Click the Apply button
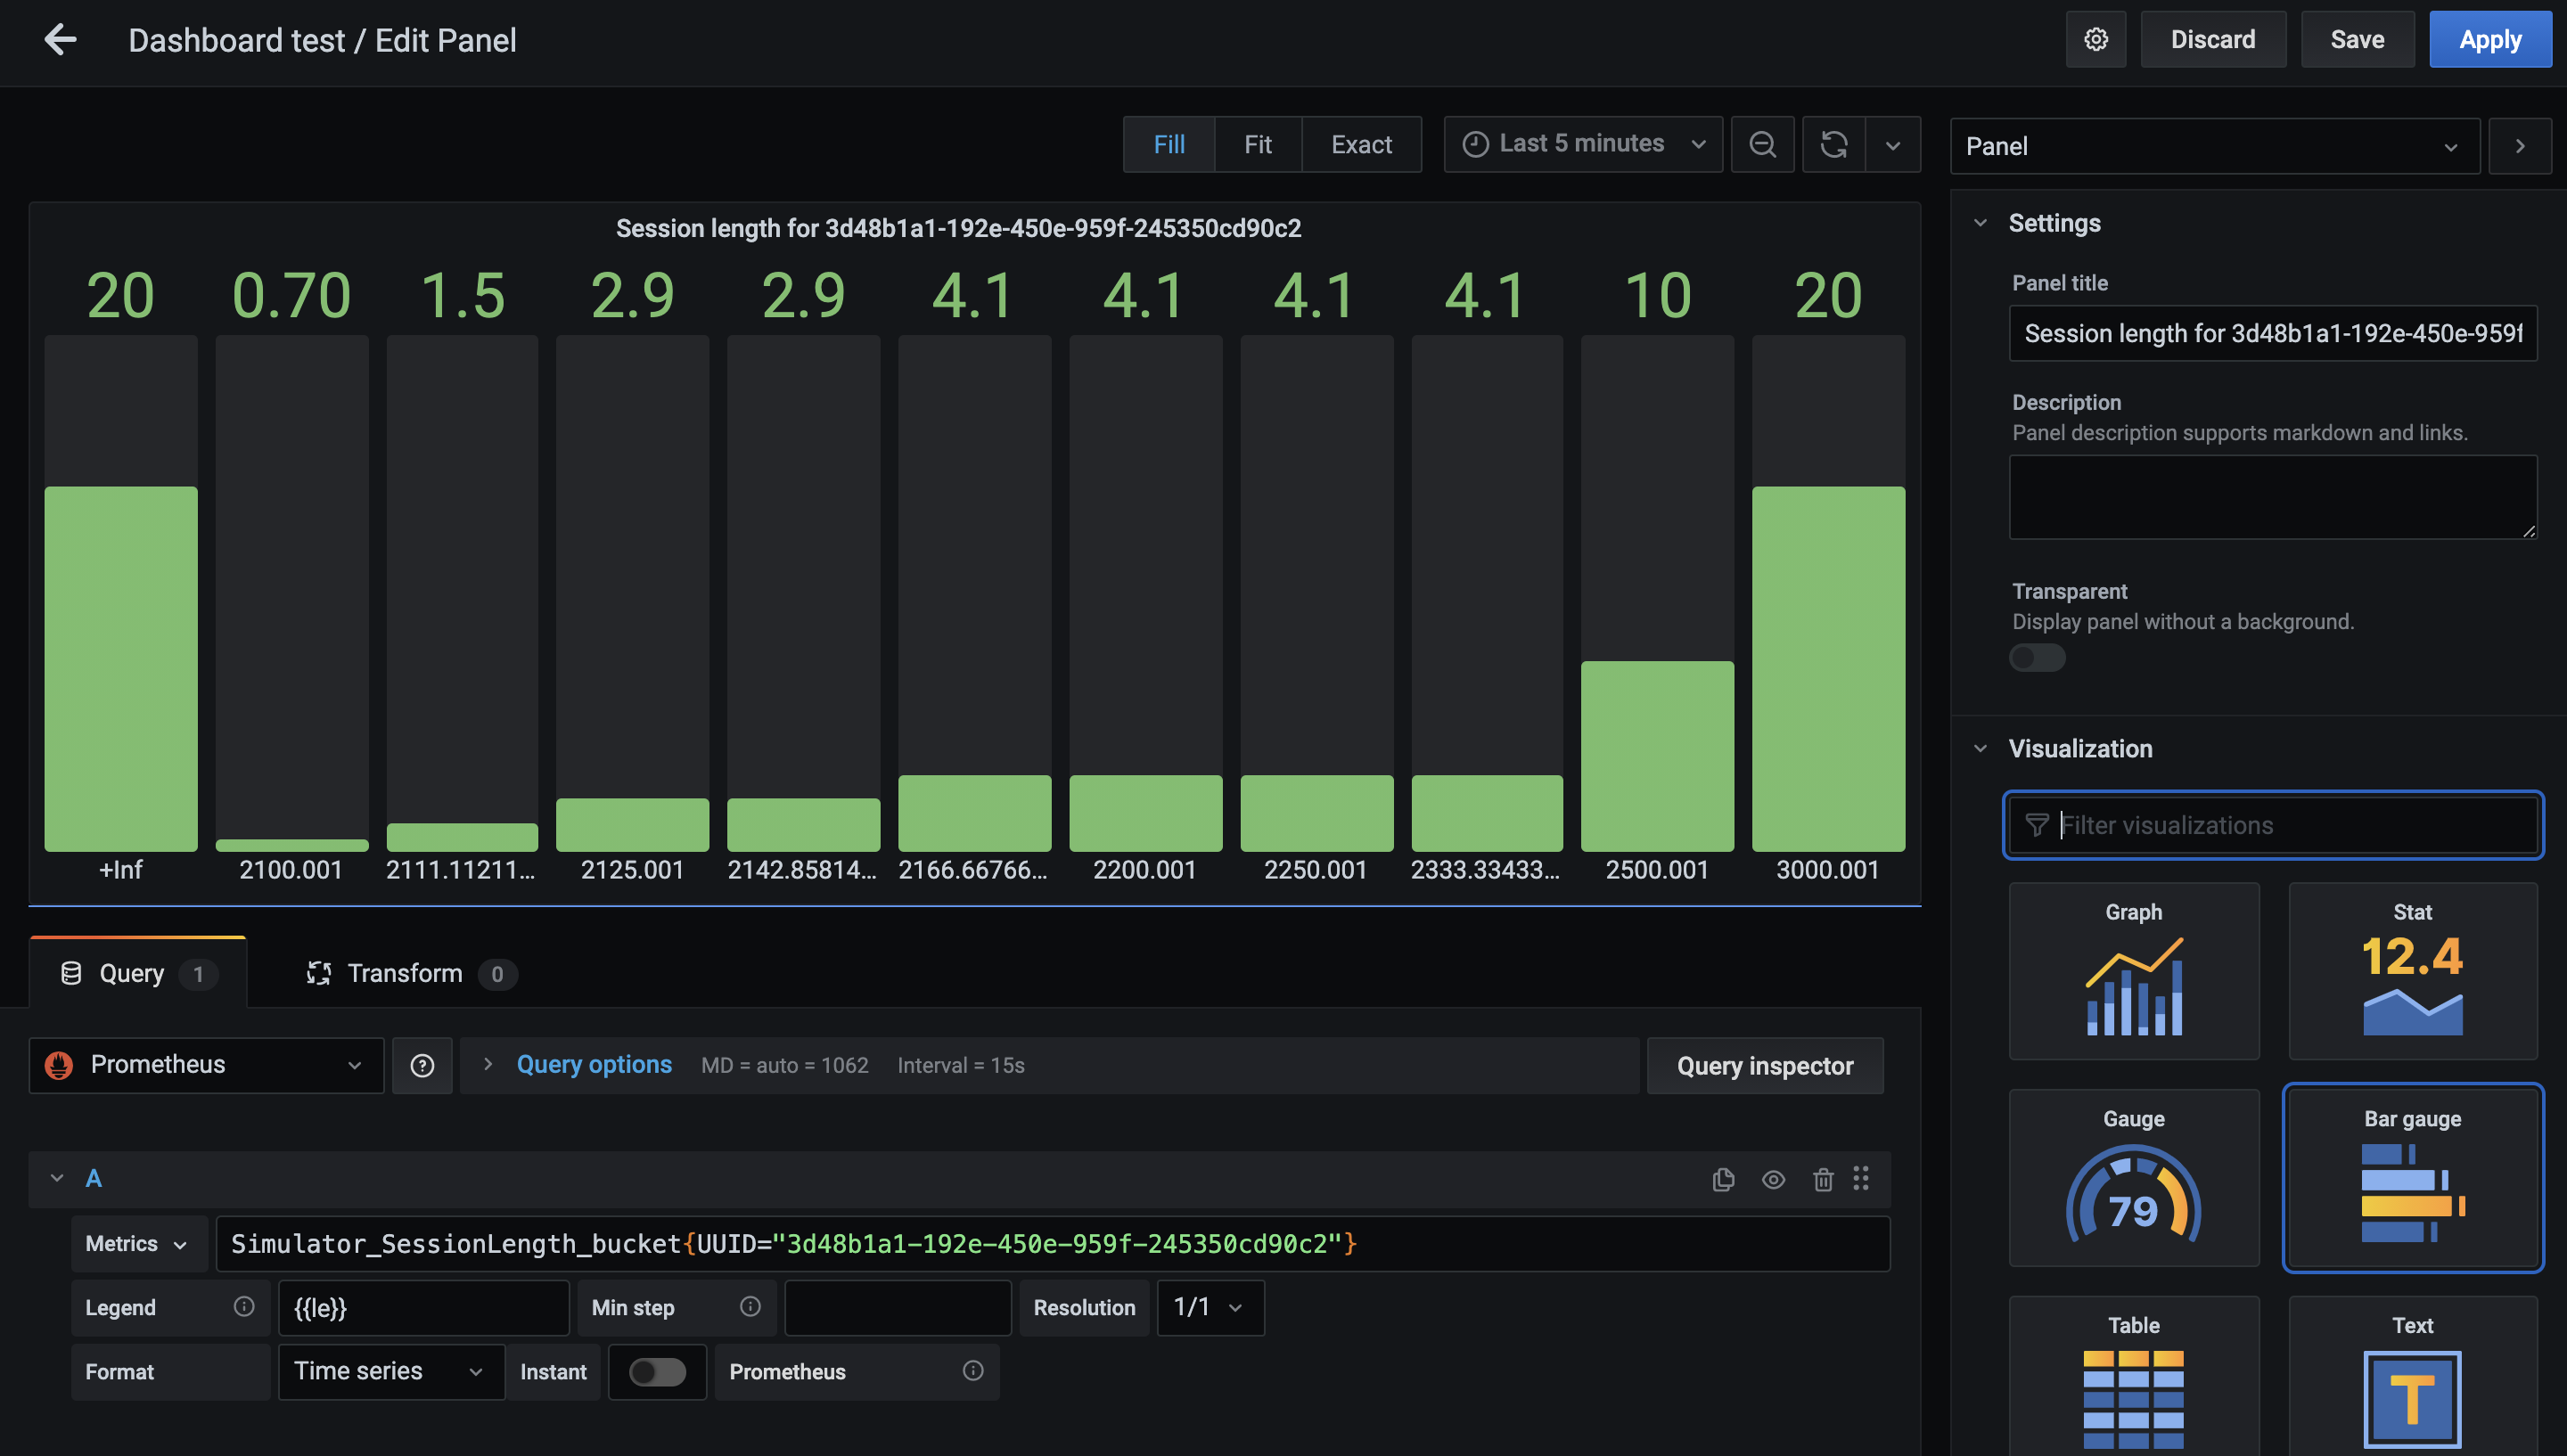2567x1456 pixels. click(x=2489, y=40)
